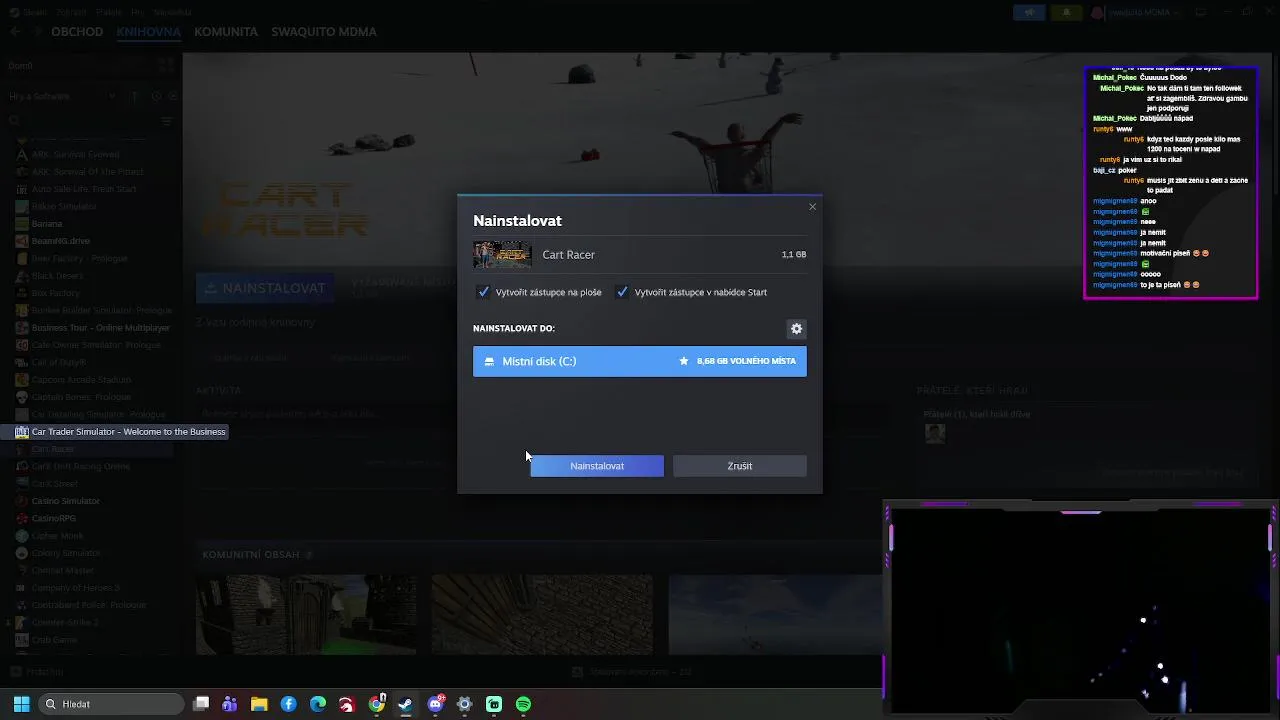Click the library search field
1280x720 pixels.
coord(80,121)
